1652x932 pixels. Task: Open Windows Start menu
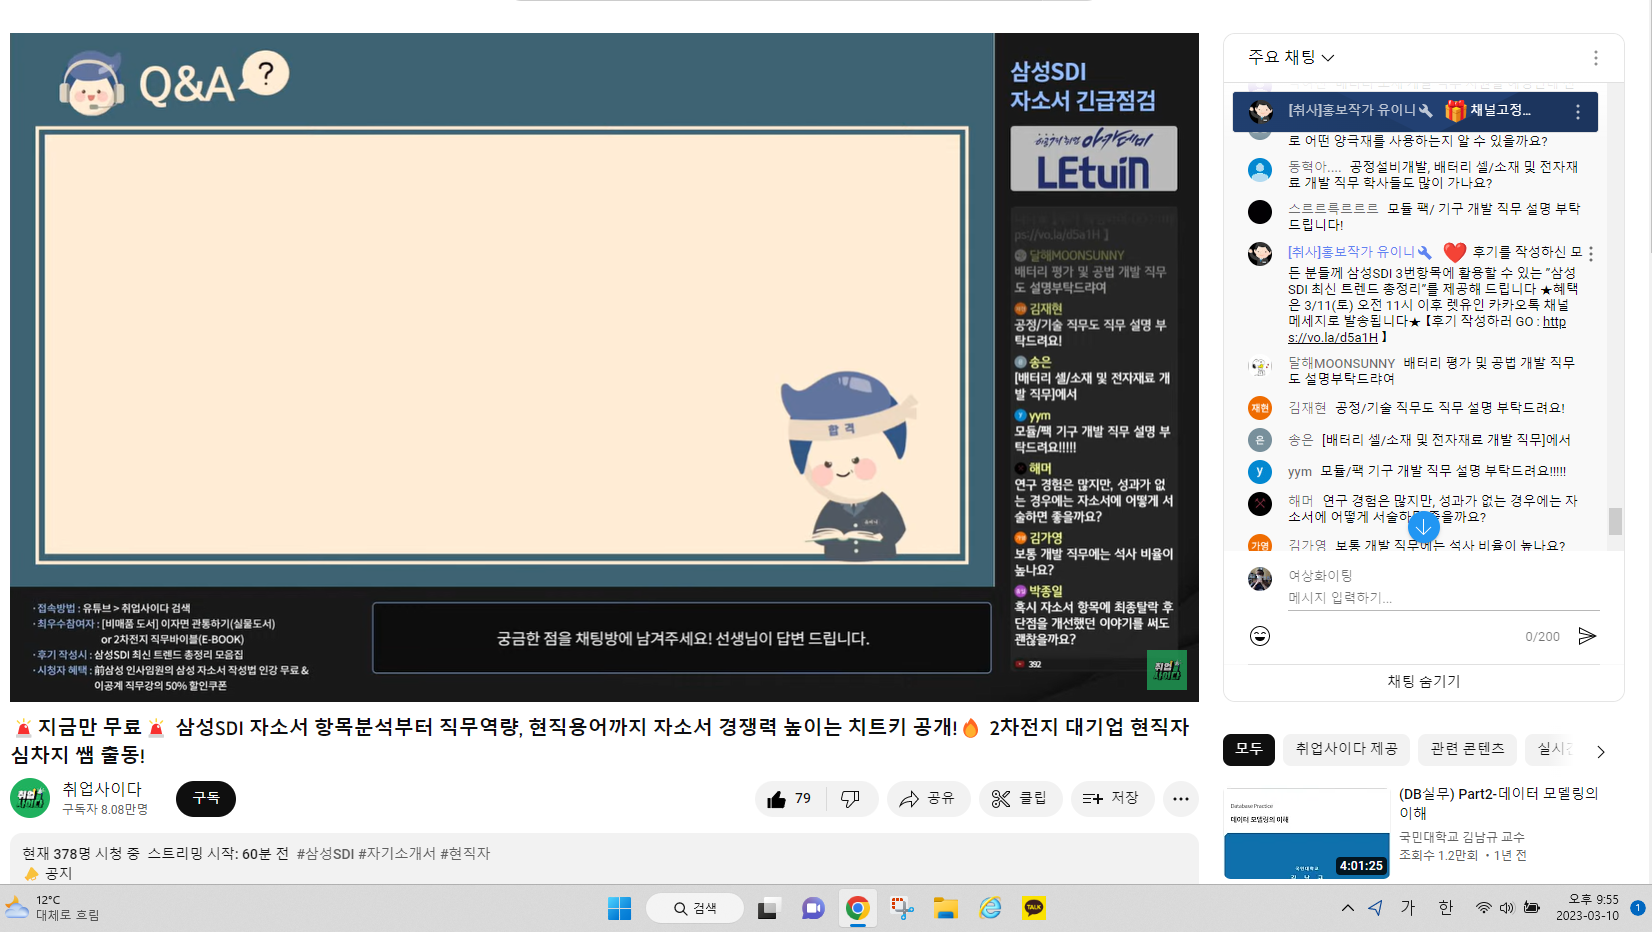[619, 908]
